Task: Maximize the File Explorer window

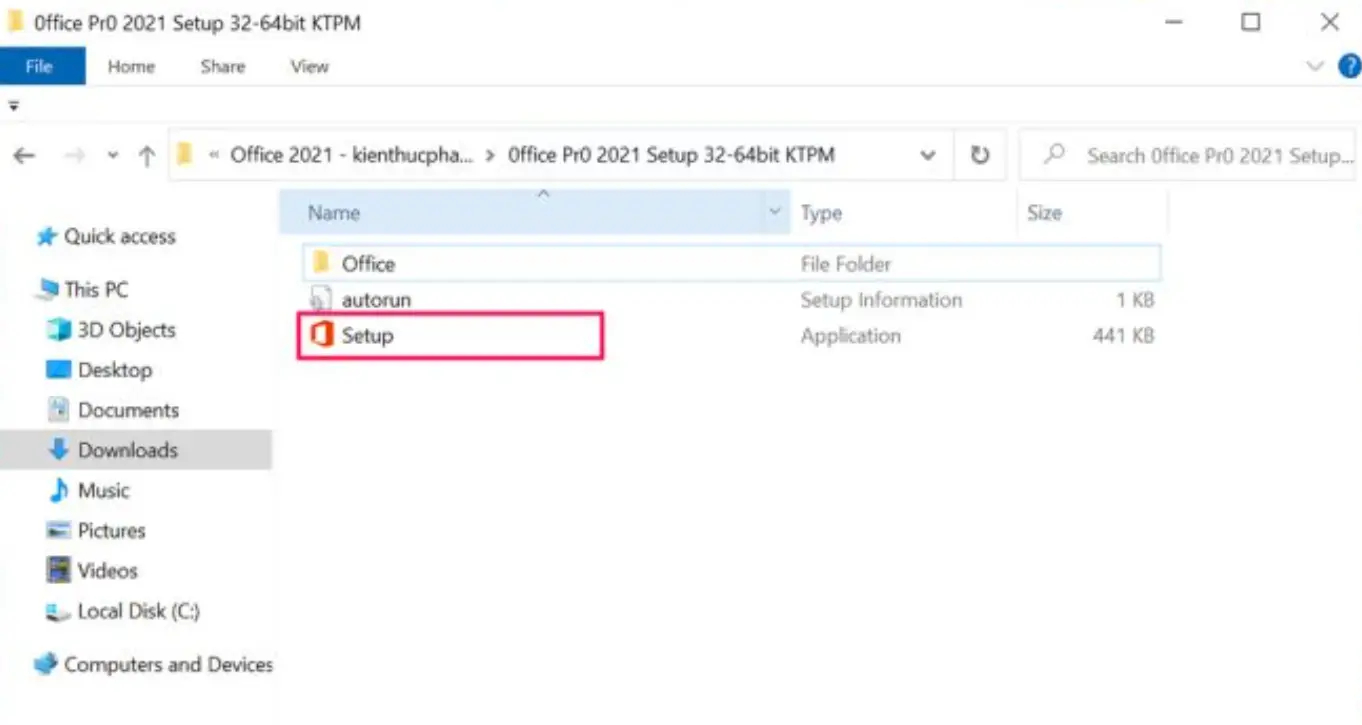Action: click(x=1250, y=22)
